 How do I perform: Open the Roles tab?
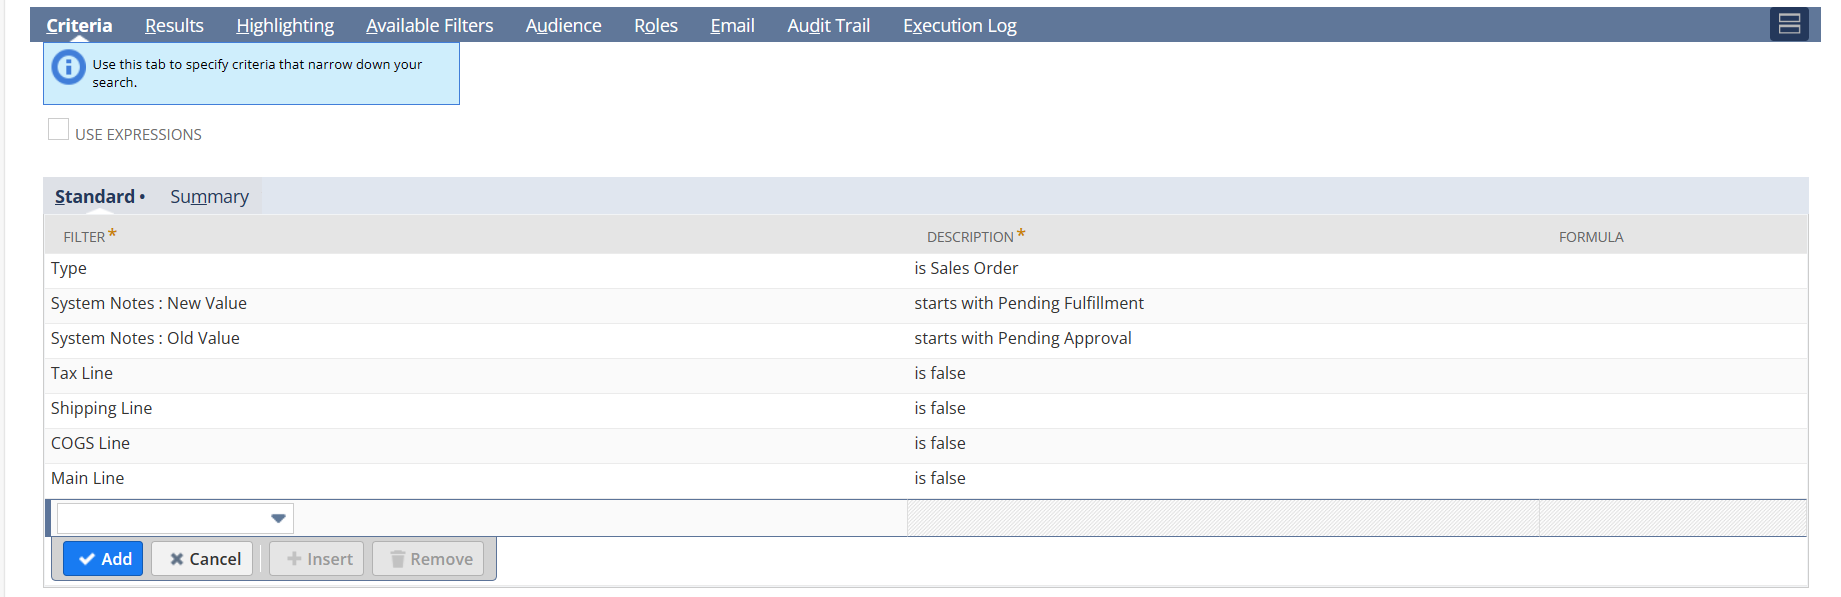tap(655, 26)
